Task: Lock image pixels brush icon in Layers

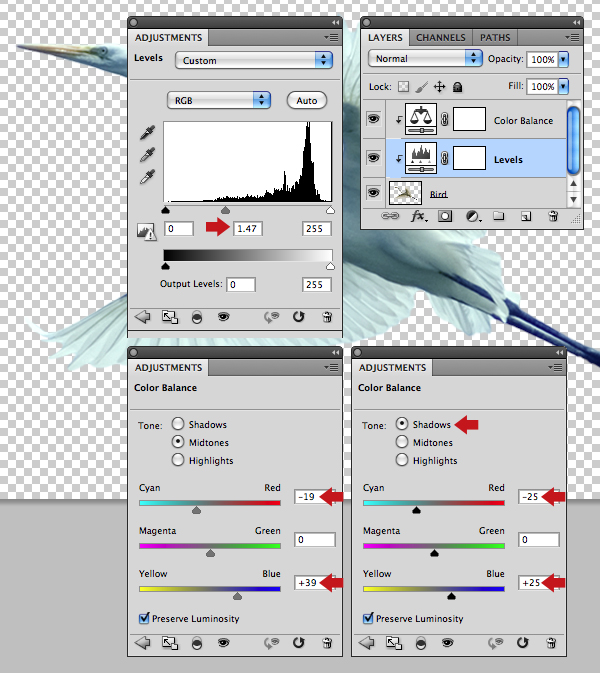Action: tap(421, 87)
